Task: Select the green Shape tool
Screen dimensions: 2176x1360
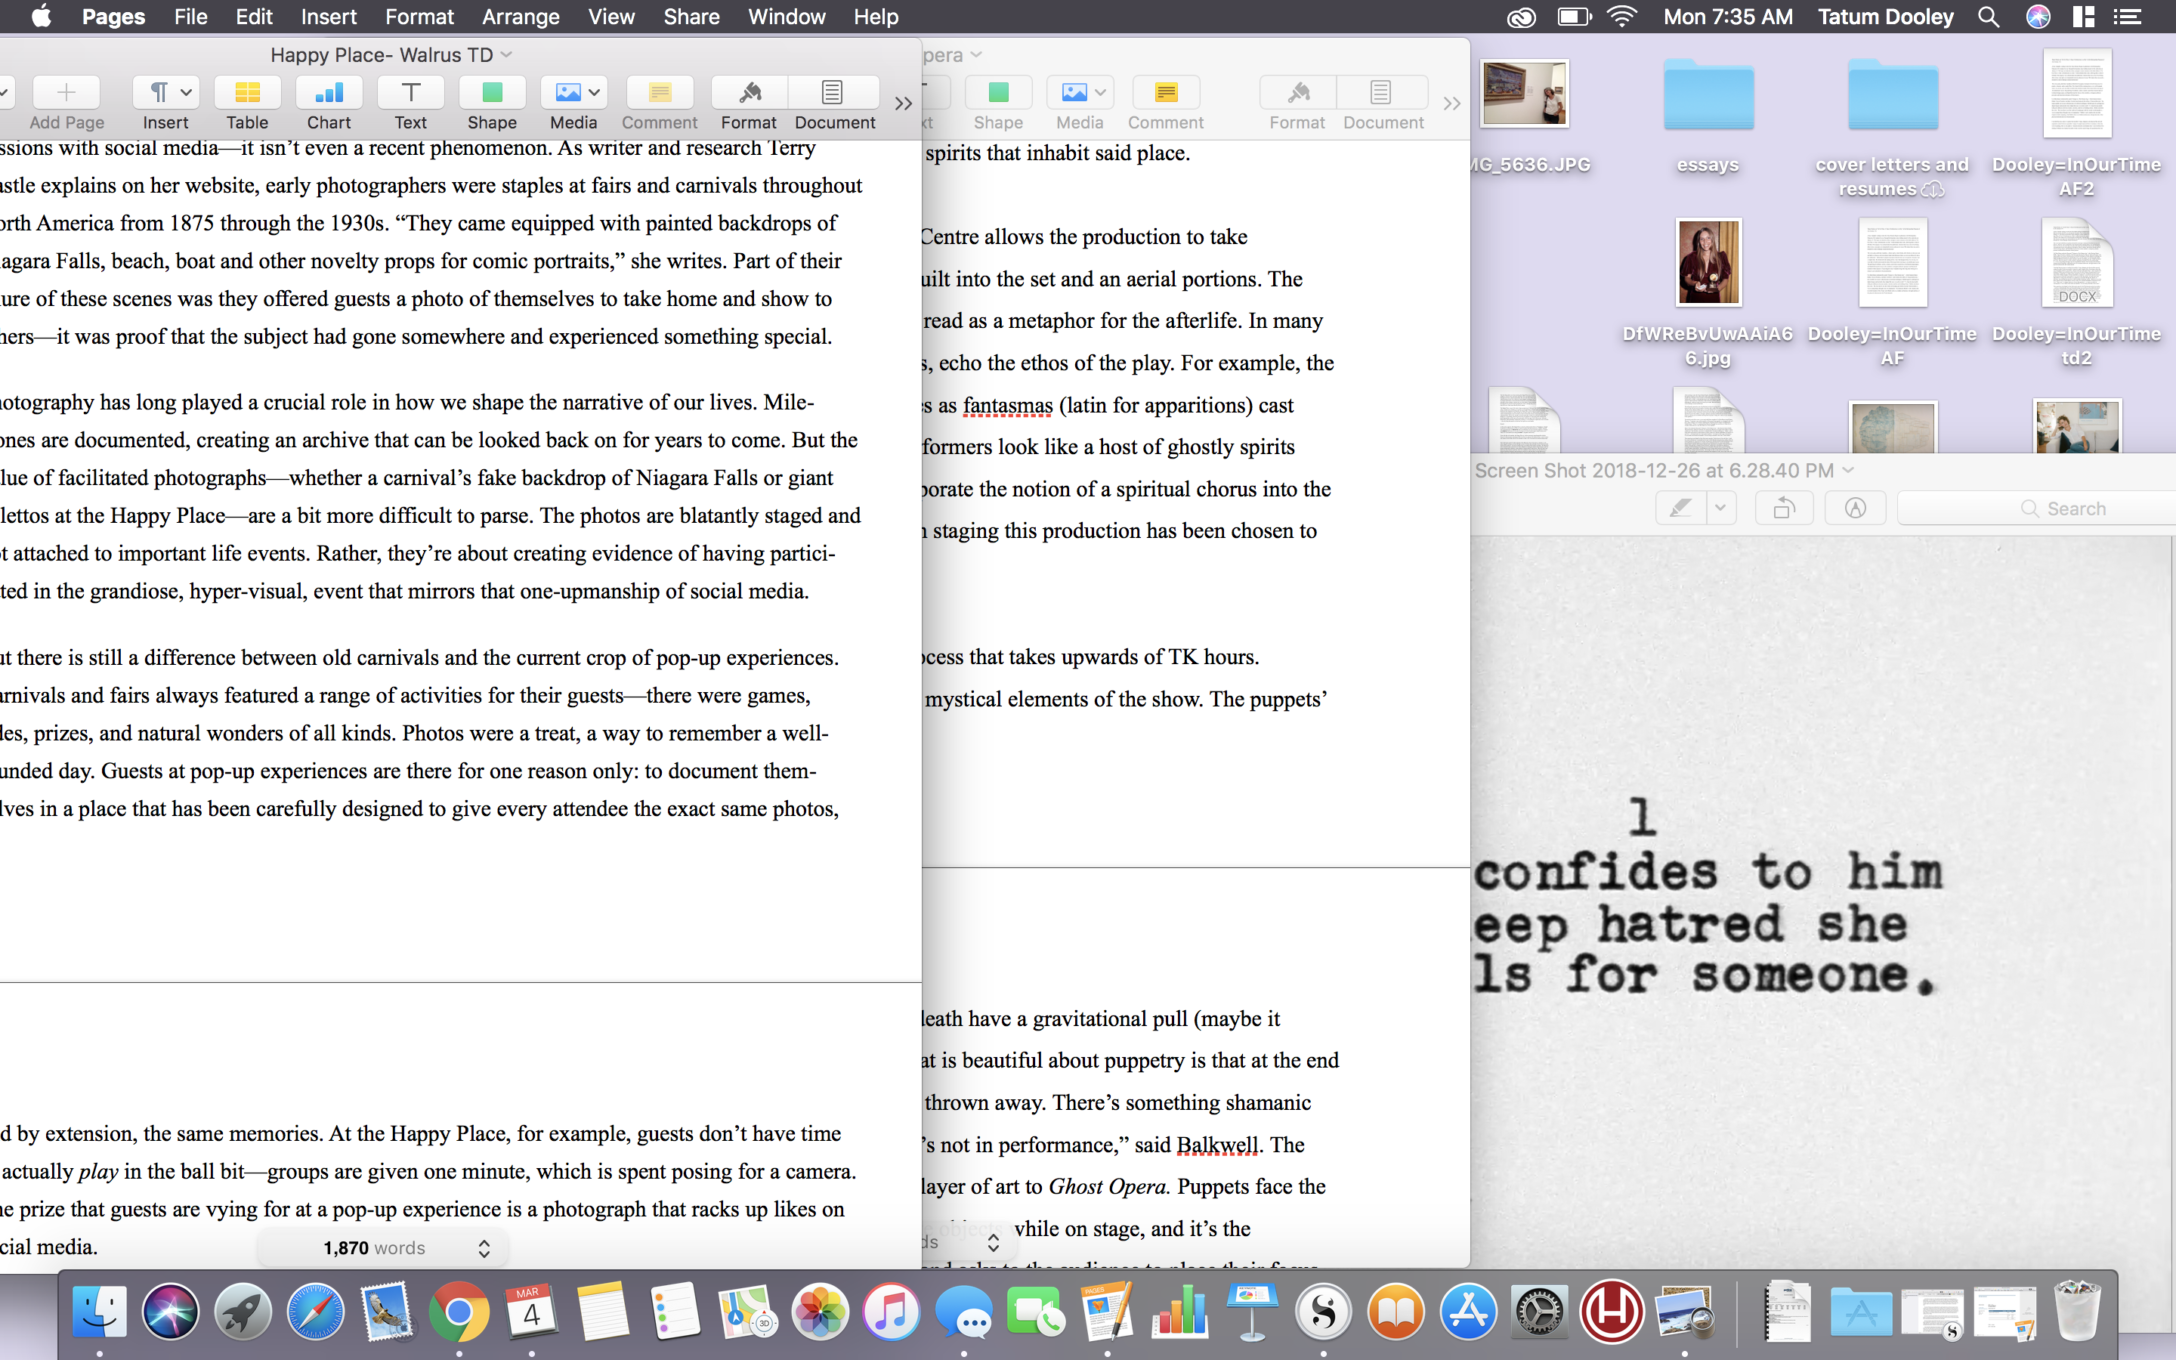Action: coord(491,93)
